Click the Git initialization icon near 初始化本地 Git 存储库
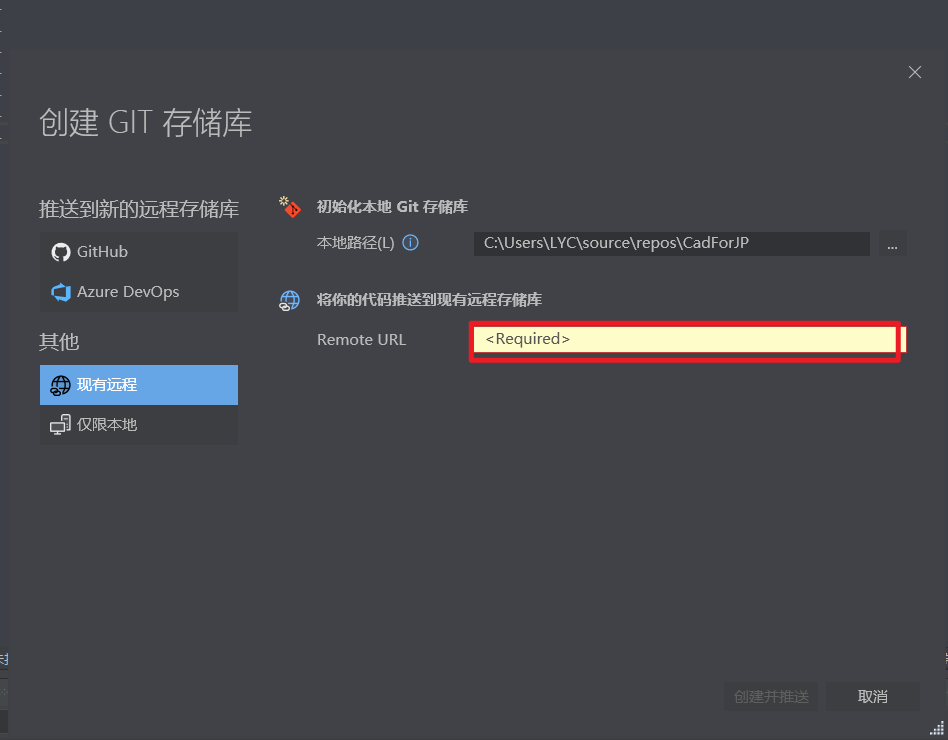 (289, 206)
